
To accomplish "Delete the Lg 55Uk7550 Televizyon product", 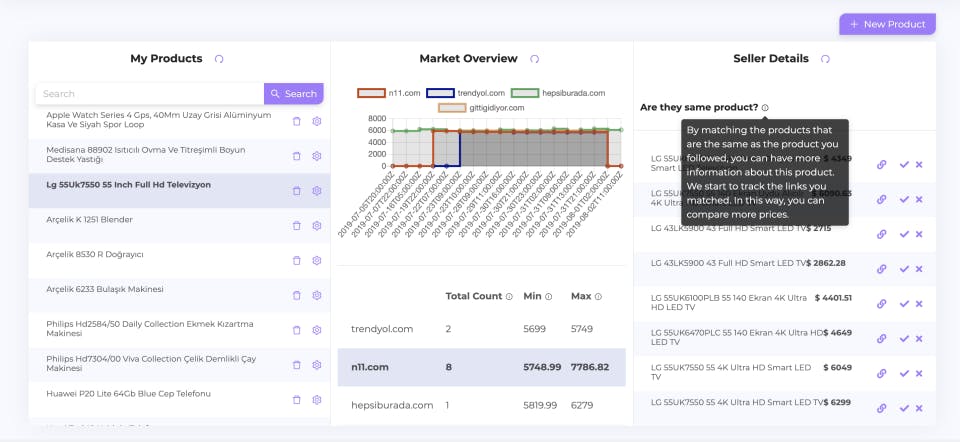I will [297, 191].
